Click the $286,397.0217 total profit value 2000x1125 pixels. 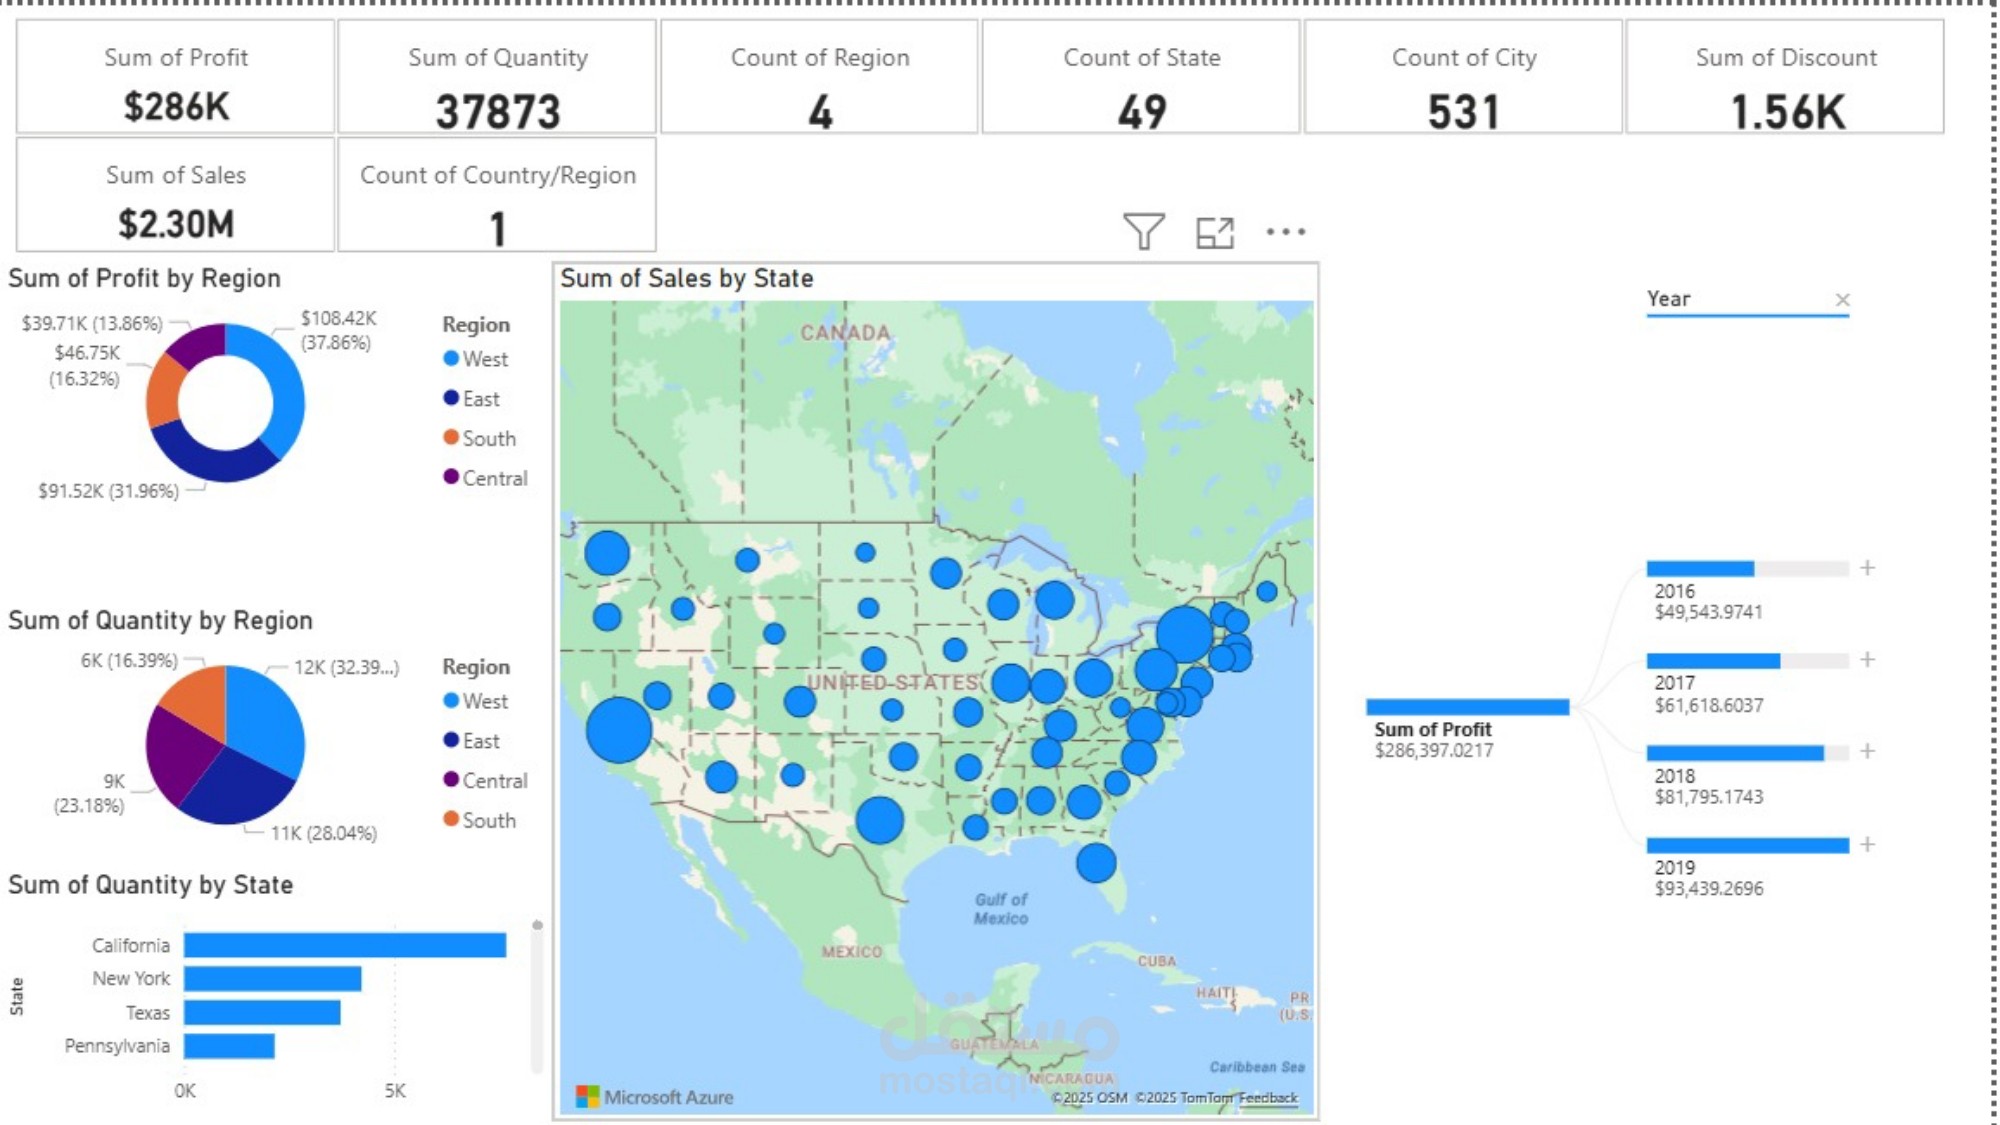point(1433,750)
